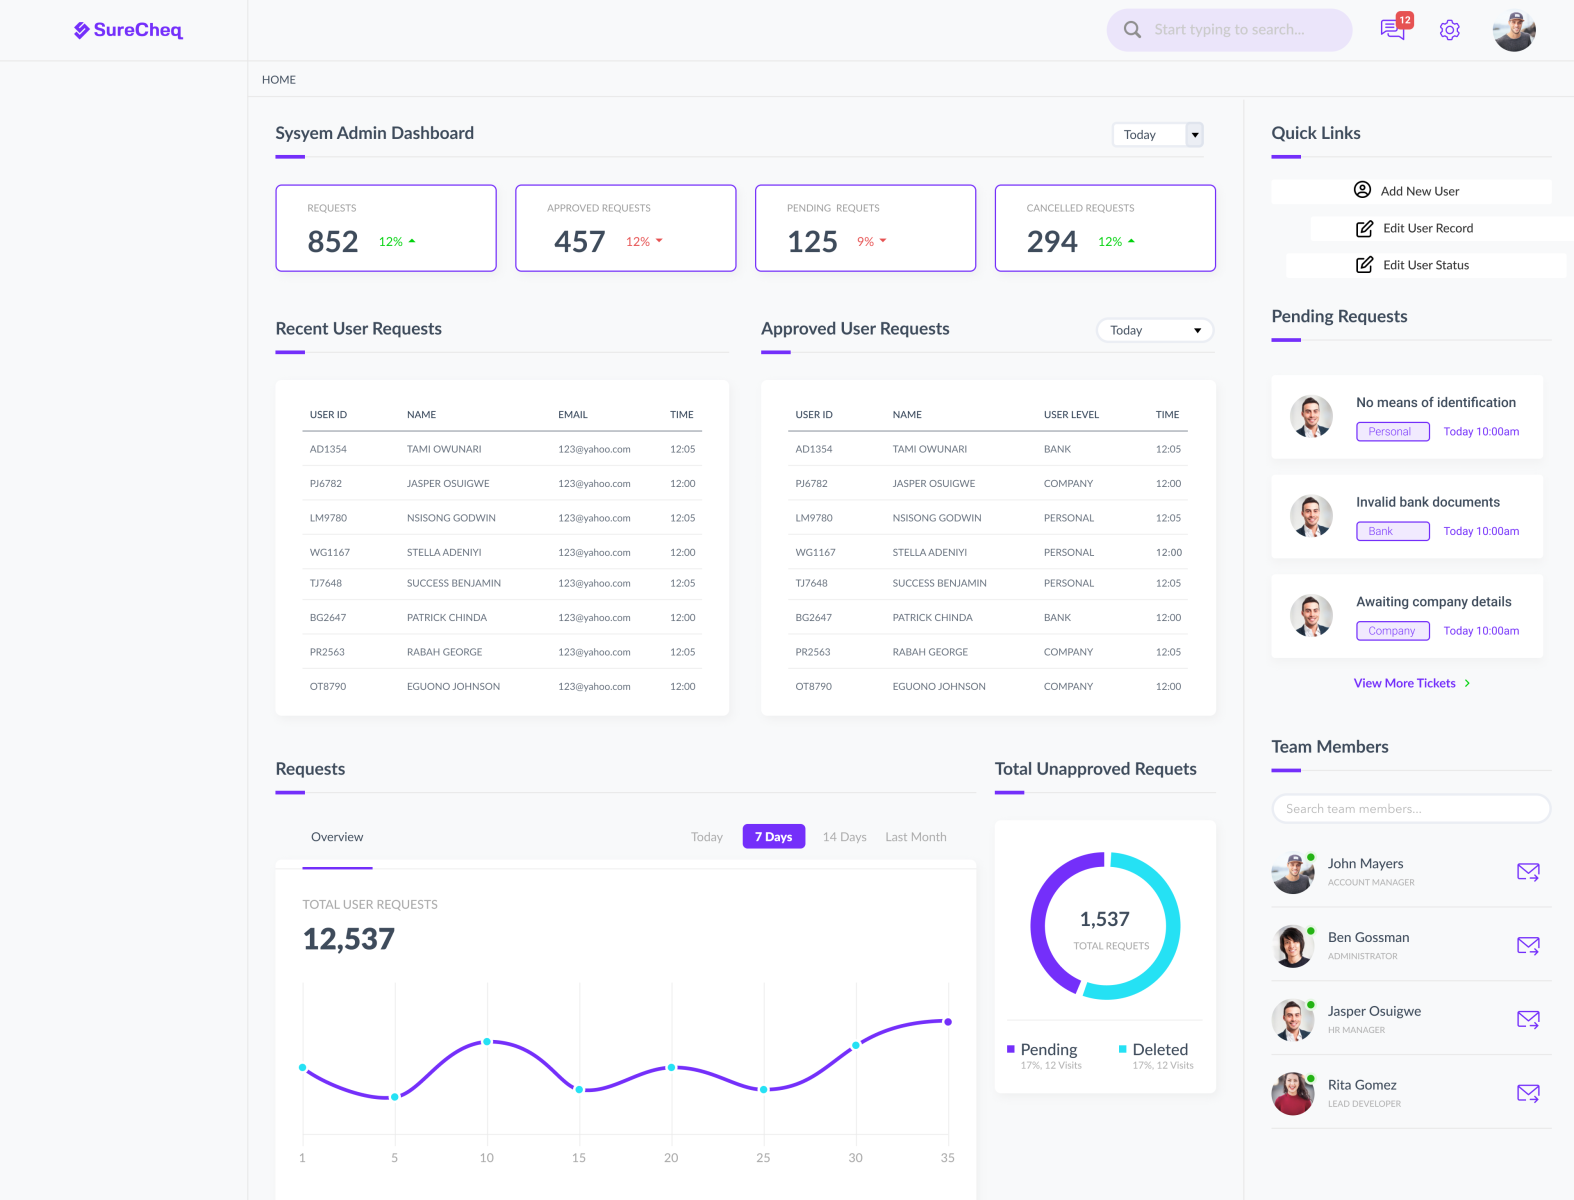Click the Company tag button

1393,631
